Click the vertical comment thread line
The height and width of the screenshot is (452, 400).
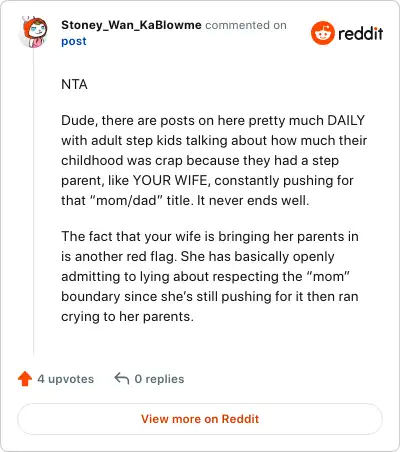coord(33,202)
